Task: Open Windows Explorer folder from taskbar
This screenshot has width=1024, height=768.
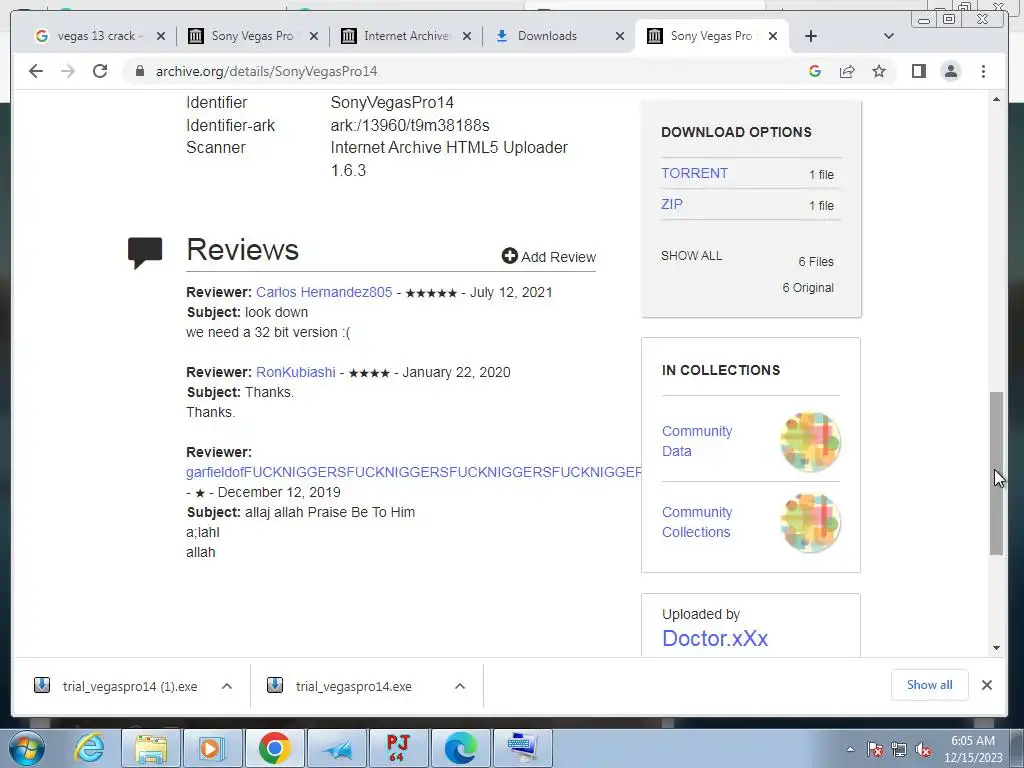Action: click(x=150, y=748)
